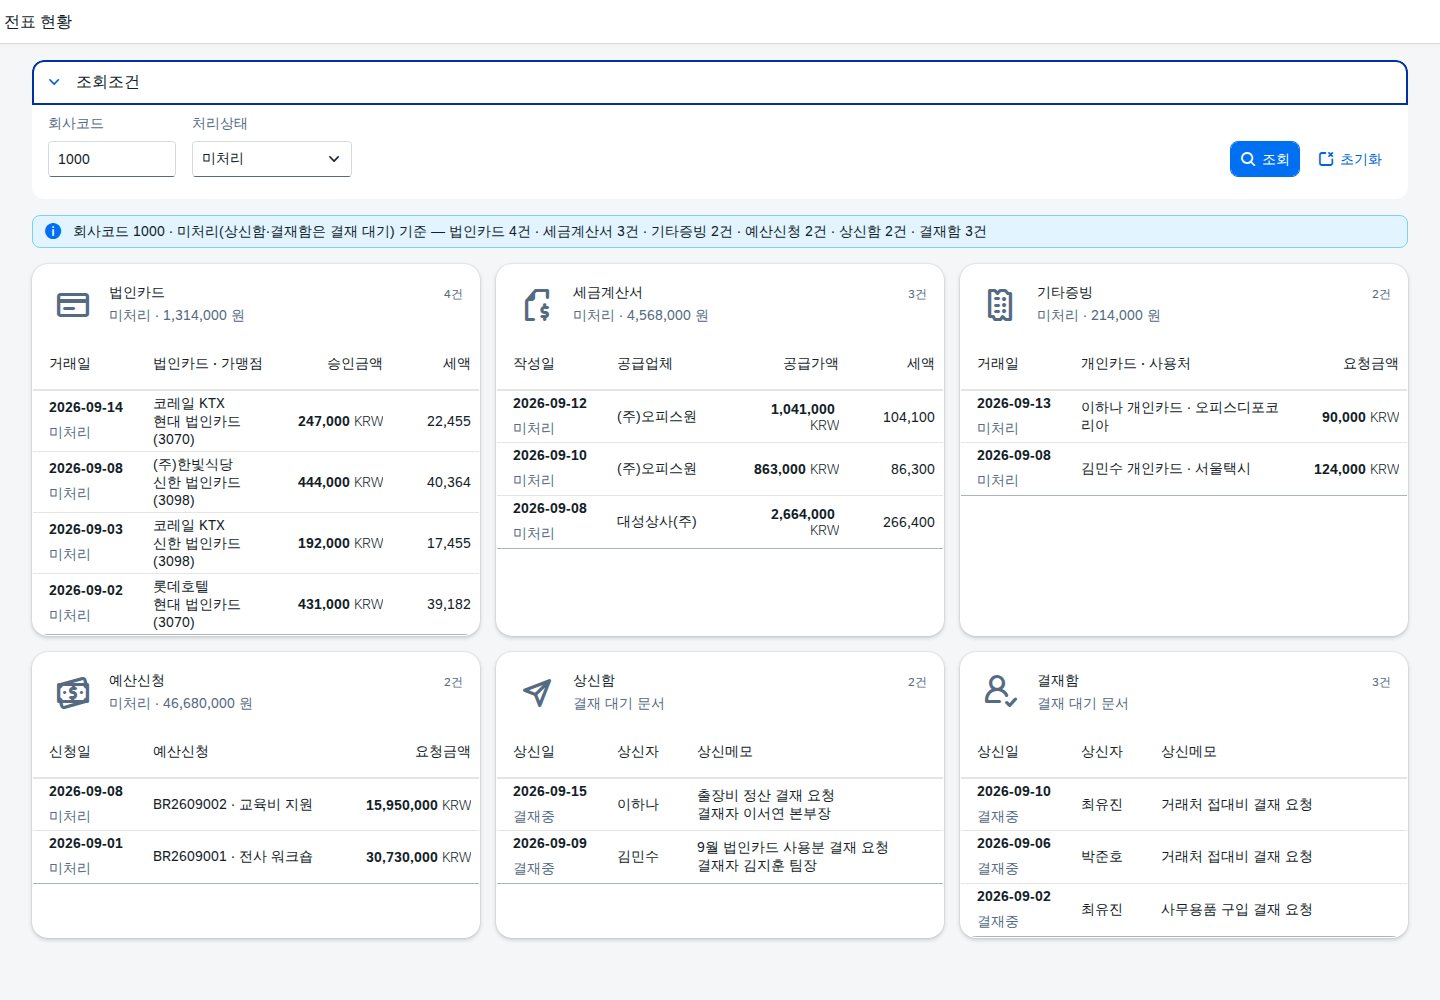The height and width of the screenshot is (1000, 1440).
Task: Click the 상신함 paper plane icon
Action: (537, 692)
